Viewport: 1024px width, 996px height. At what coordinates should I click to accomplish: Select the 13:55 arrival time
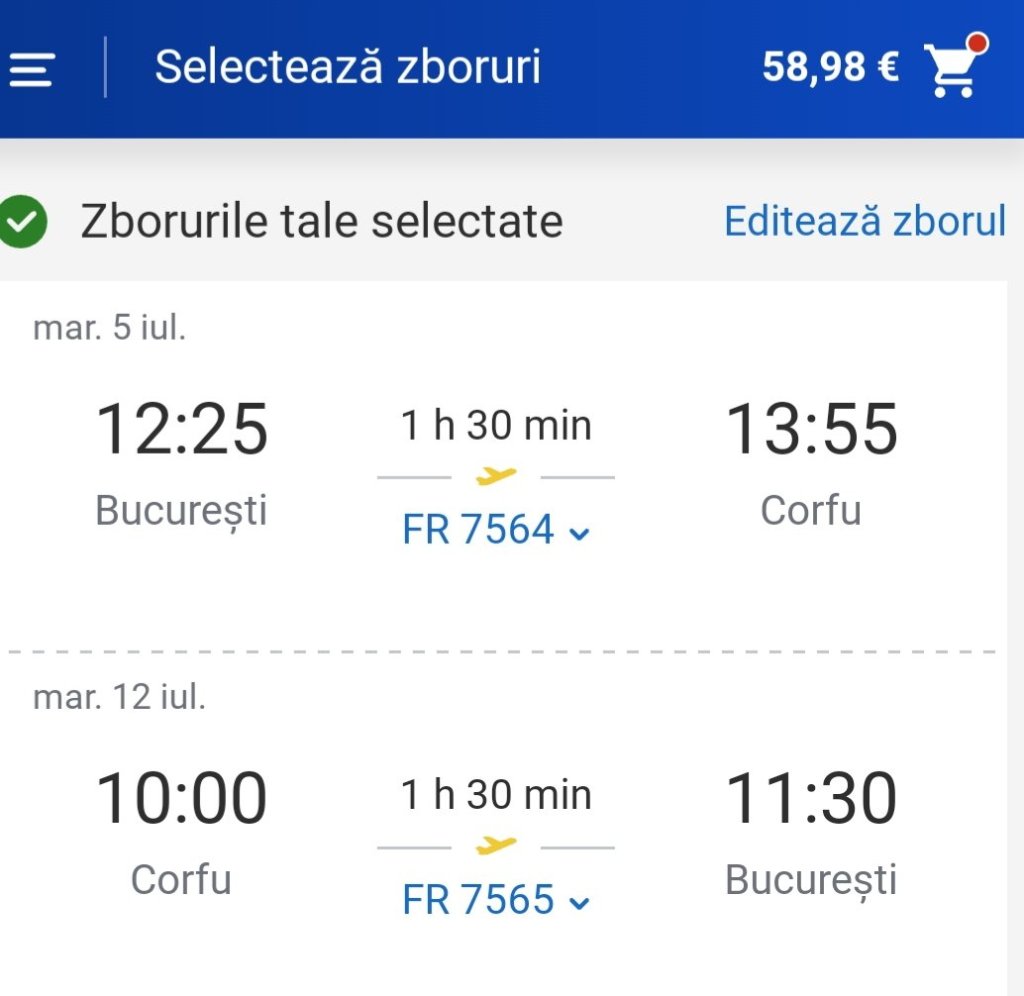[811, 429]
